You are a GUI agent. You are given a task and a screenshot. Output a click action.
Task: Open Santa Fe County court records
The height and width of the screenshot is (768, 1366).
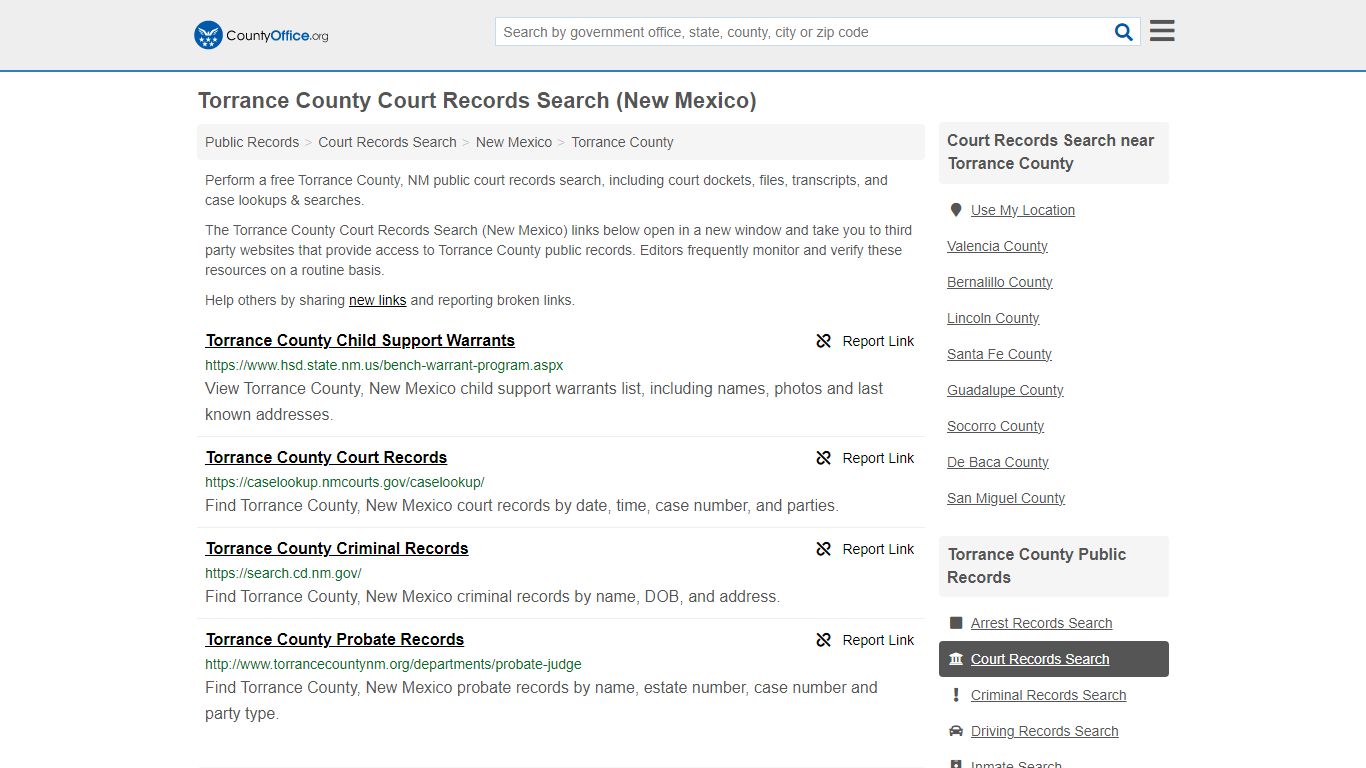point(999,354)
